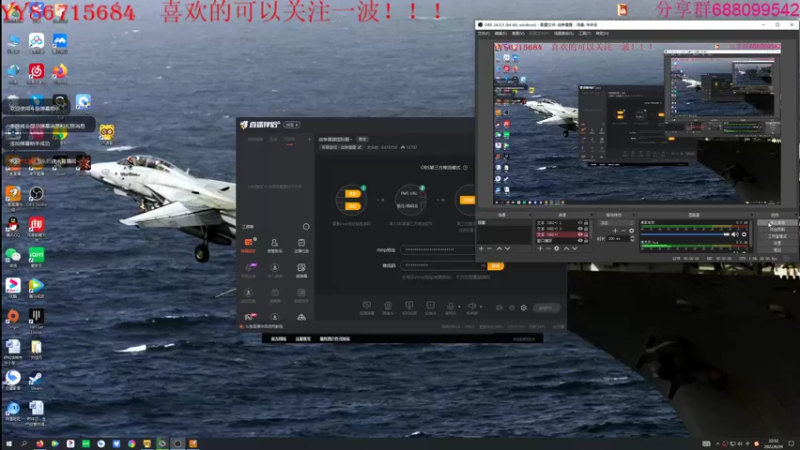800x450 pixels.
Task: Click upper orange copy button in first circle
Action: [x=352, y=194]
